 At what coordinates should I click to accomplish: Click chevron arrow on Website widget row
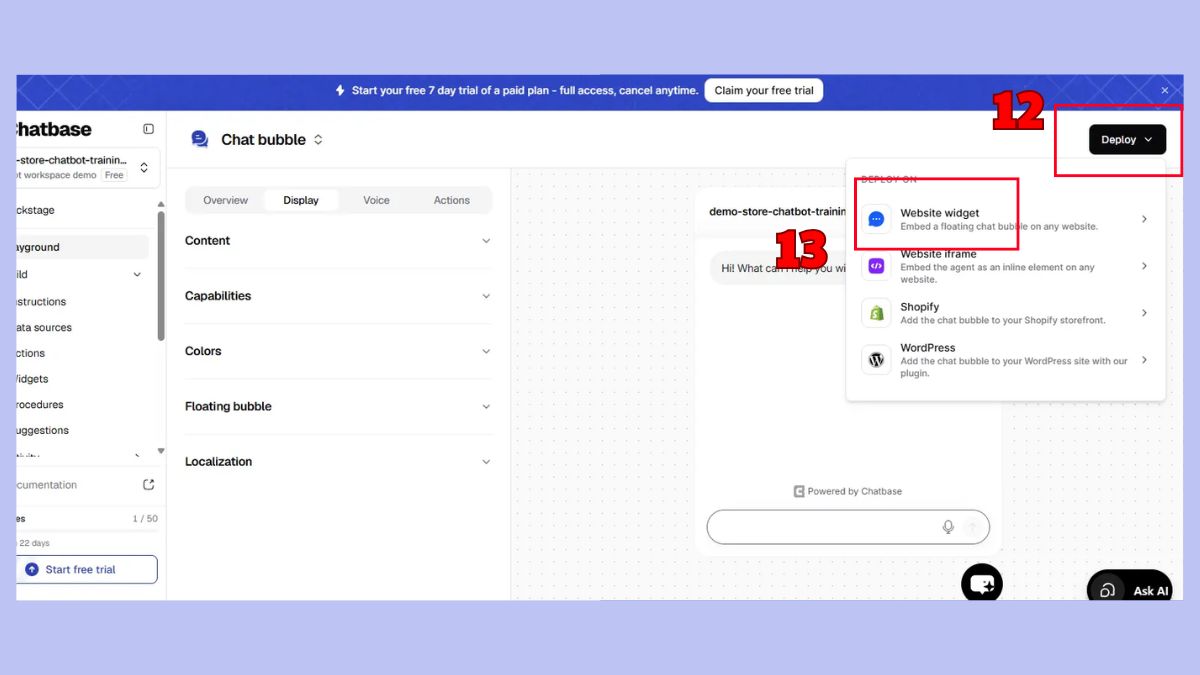point(1144,219)
